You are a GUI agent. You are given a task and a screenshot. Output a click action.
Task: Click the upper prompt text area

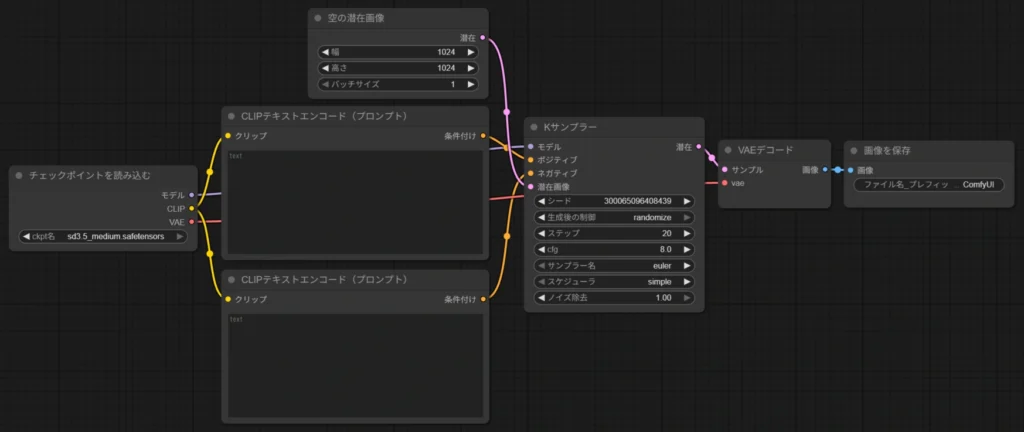point(355,202)
